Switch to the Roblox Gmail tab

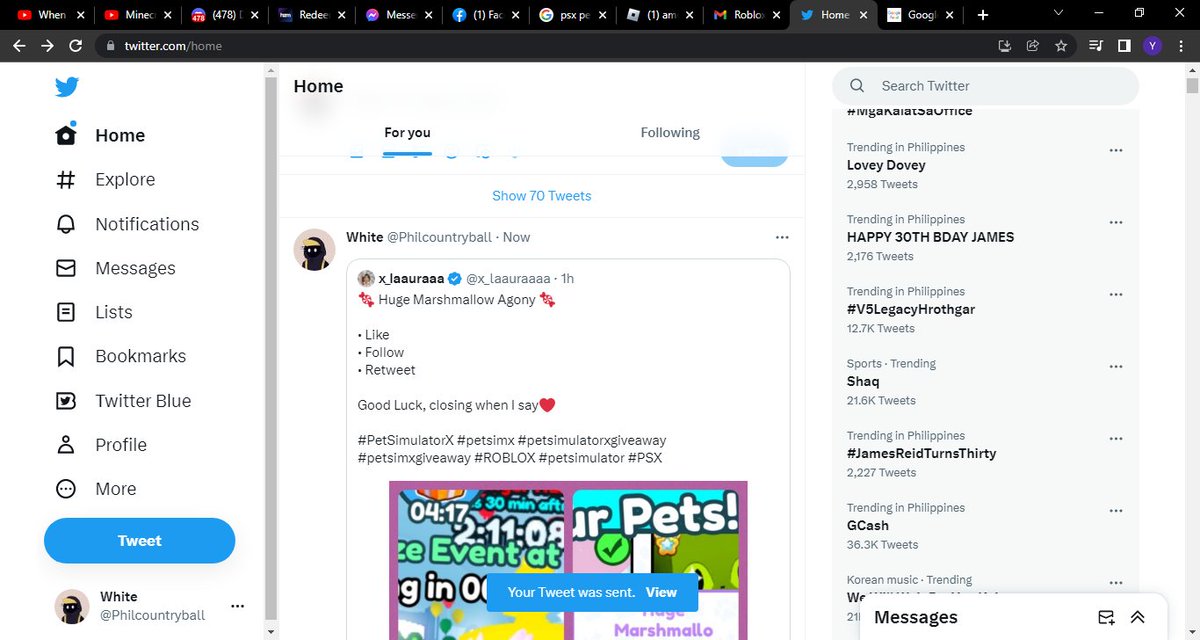pyautogui.click(x=747, y=15)
